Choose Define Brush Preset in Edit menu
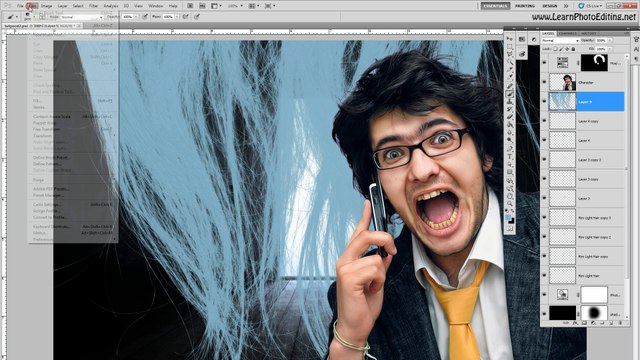Viewport: 640px width, 360px height. coord(51,157)
